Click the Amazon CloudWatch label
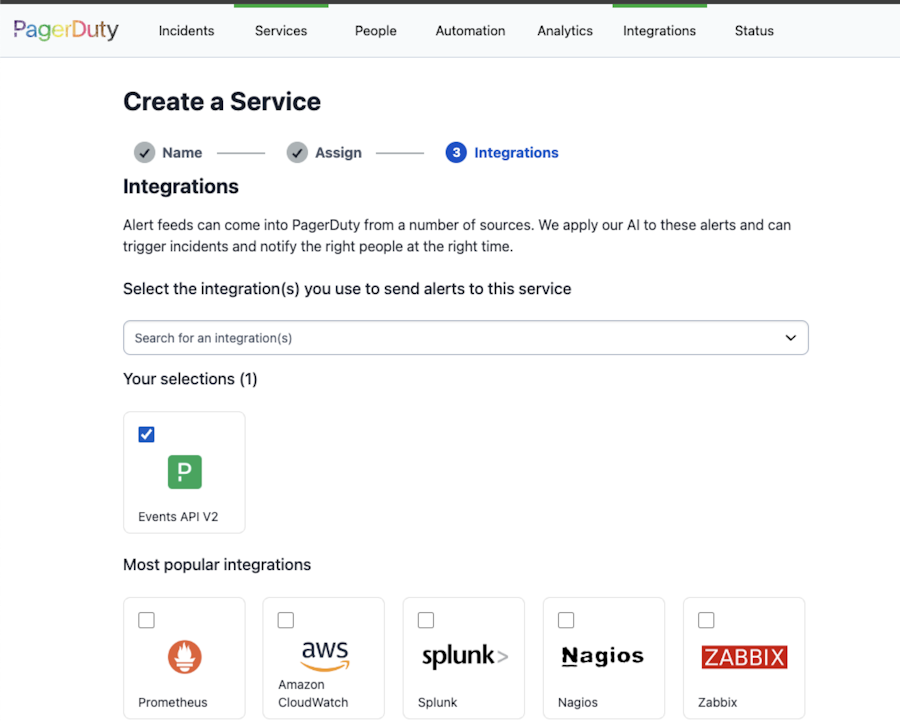Screen dimensions: 900x722 pyautogui.click(x=313, y=693)
